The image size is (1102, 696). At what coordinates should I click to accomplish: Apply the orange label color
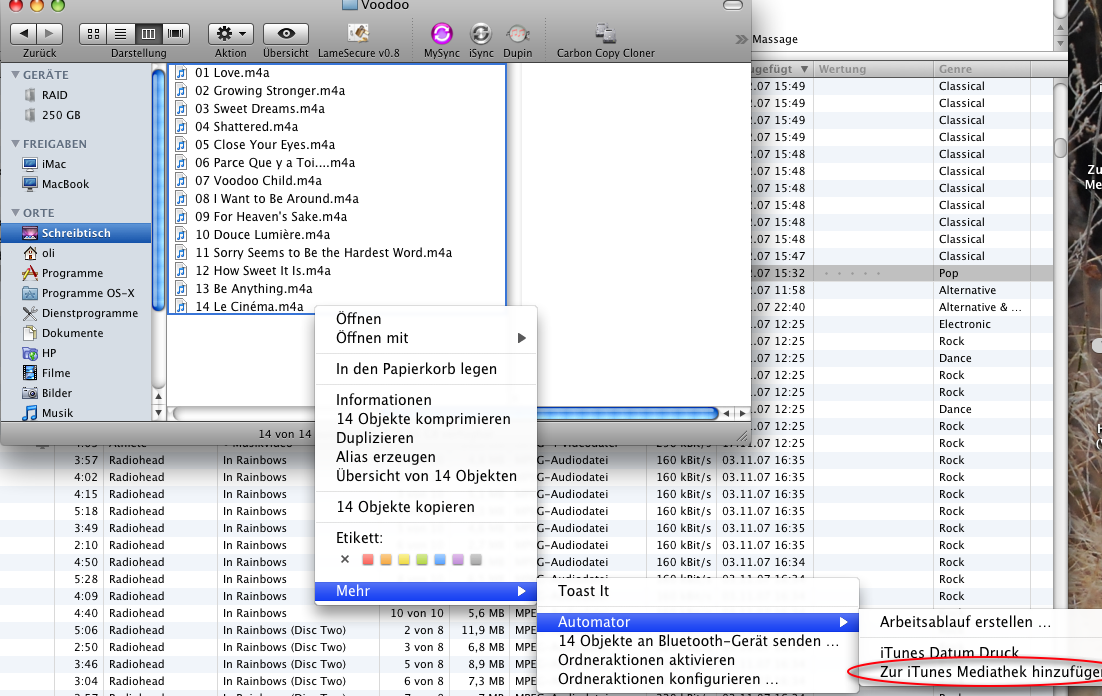[x=386, y=560]
